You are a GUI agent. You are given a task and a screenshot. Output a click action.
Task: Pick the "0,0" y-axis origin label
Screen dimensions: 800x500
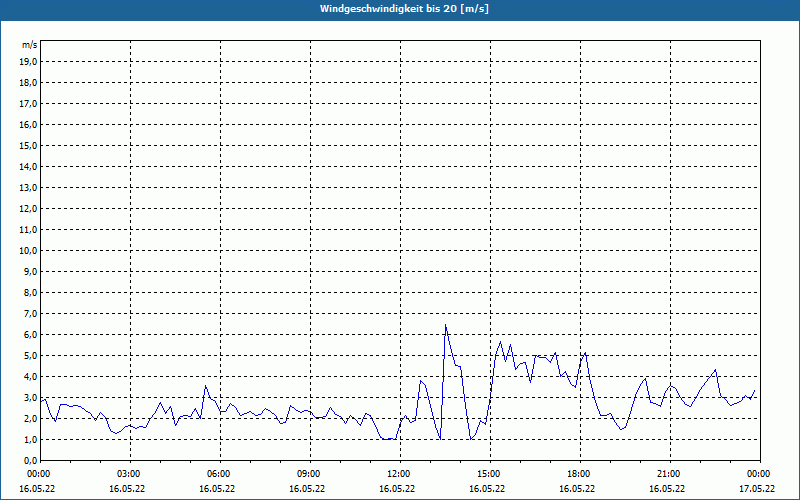(30, 460)
